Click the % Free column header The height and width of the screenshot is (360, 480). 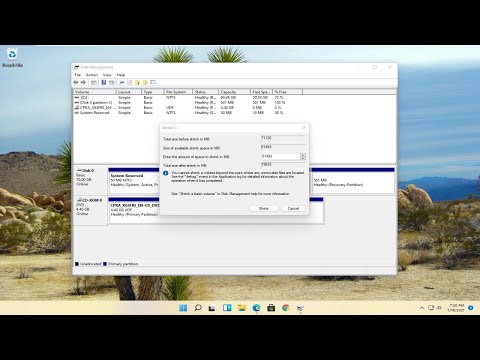pyautogui.click(x=288, y=92)
